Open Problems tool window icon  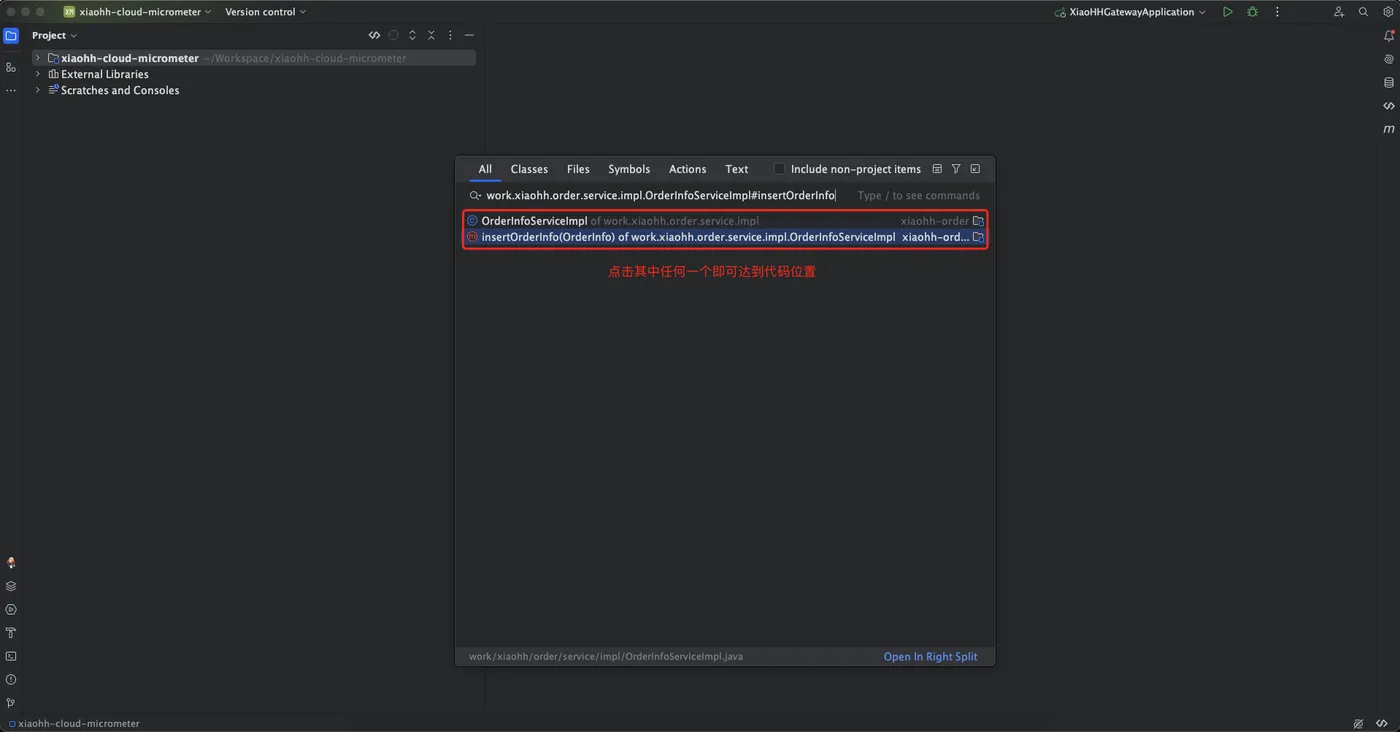[11, 680]
